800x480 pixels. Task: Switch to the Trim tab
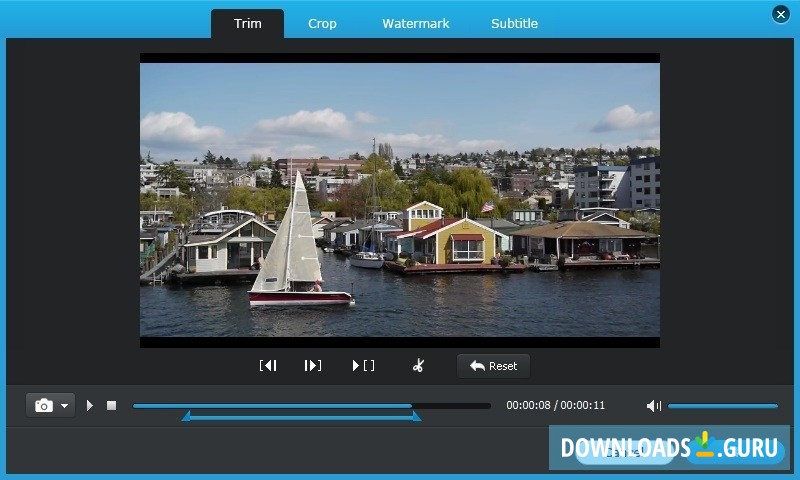247,23
